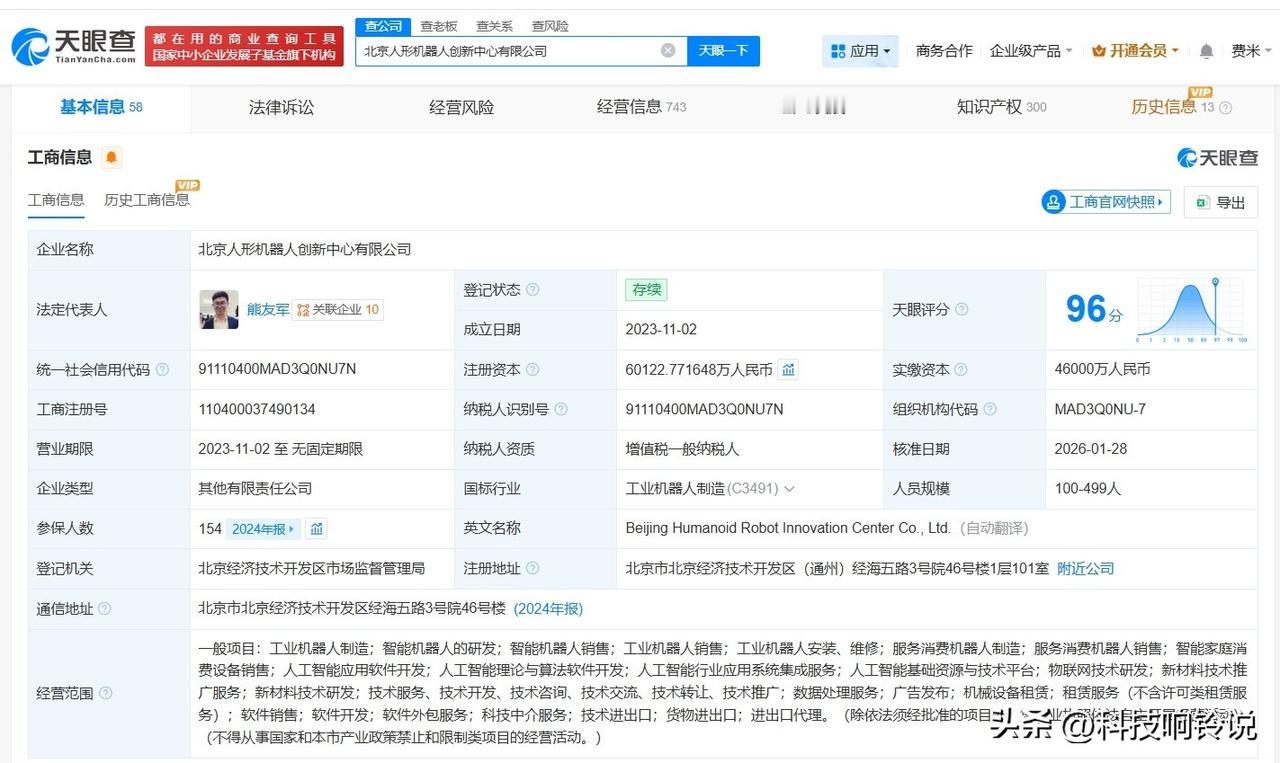Screen dimensions: 1280x763
Task: Click the red promotional banner in header
Action: 244,46
